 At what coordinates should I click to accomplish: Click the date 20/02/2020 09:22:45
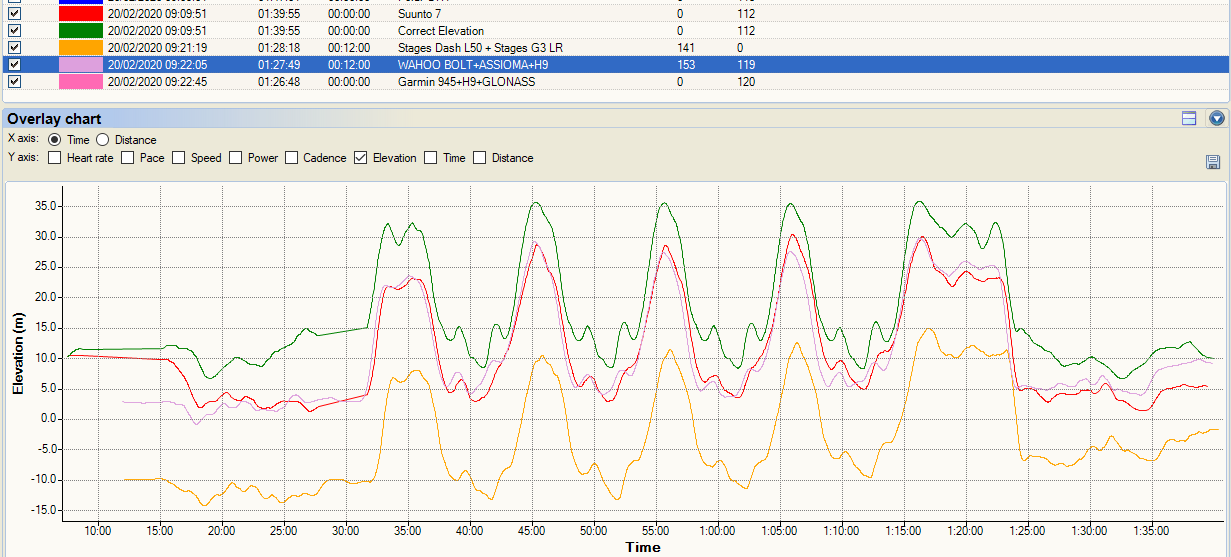(x=157, y=81)
